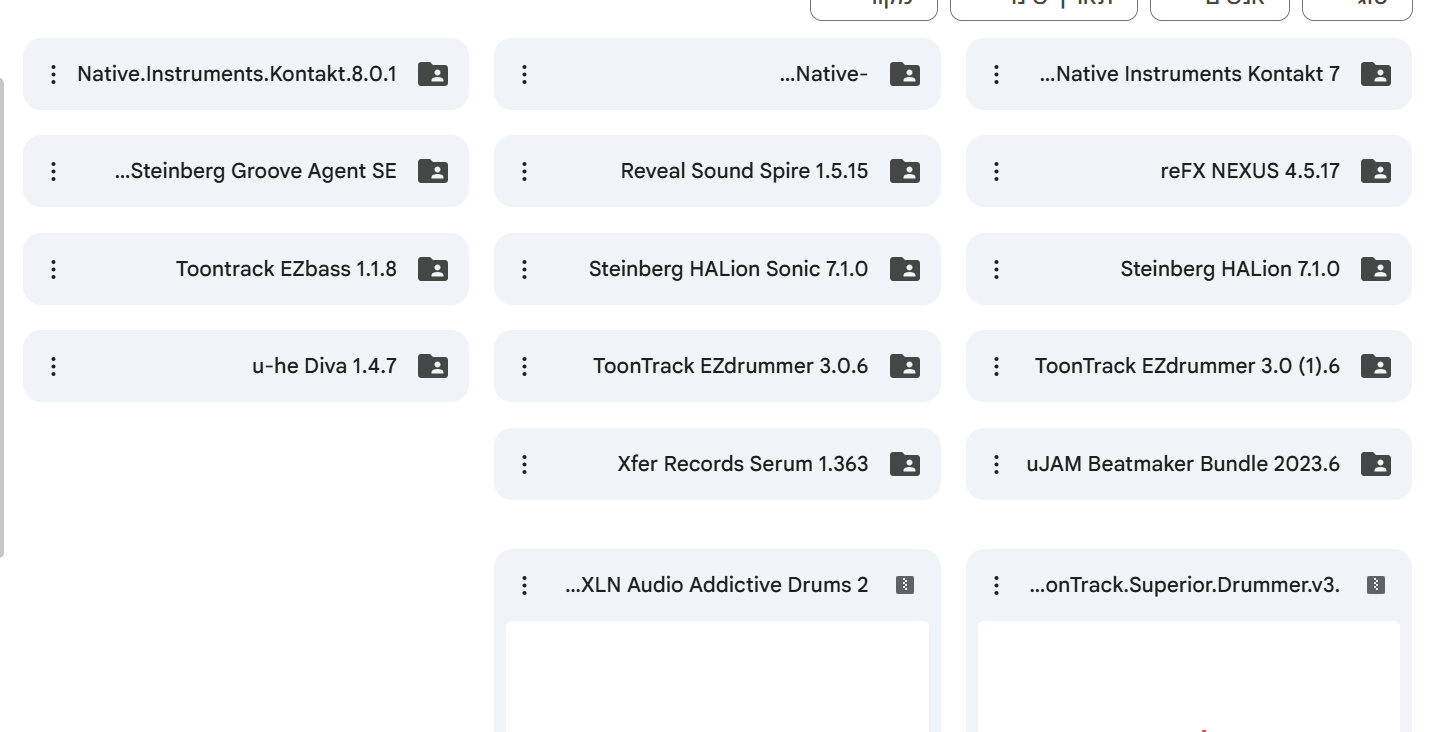Select the Native.Instruments.Kontakt.8.0.1 folder name

click(x=237, y=74)
